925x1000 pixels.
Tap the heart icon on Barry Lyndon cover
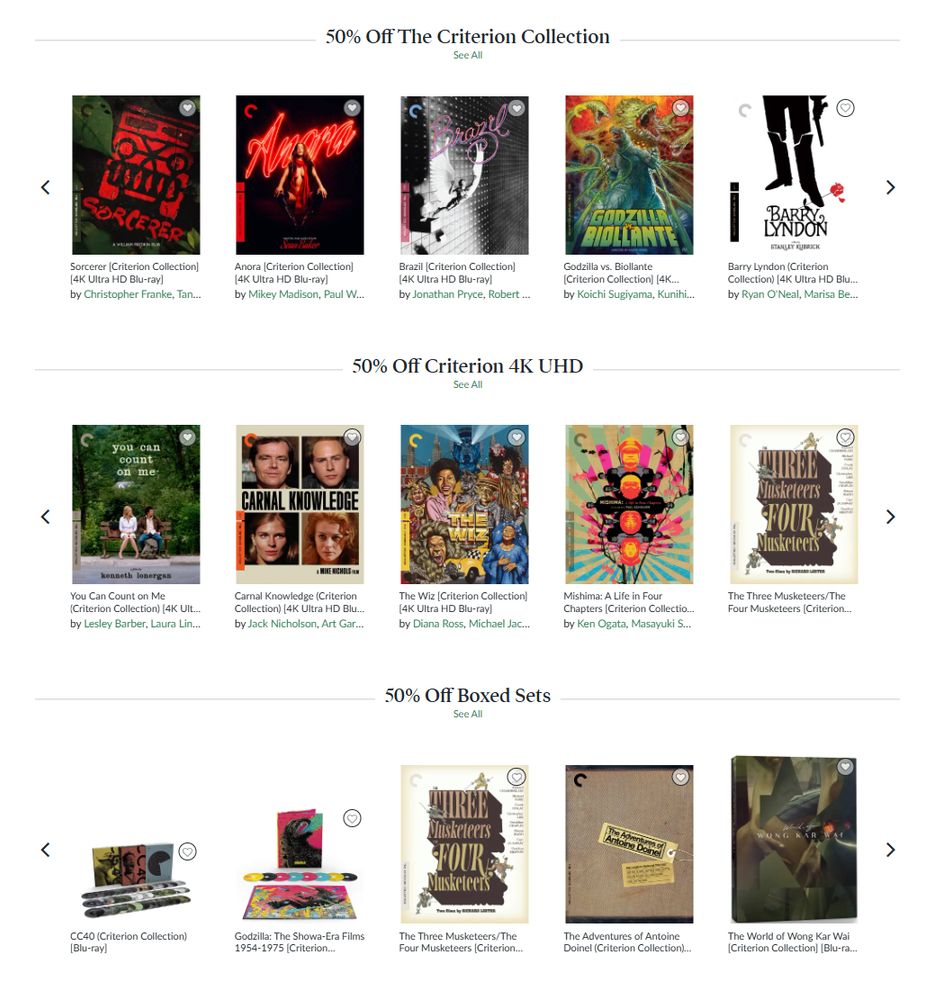(845, 108)
